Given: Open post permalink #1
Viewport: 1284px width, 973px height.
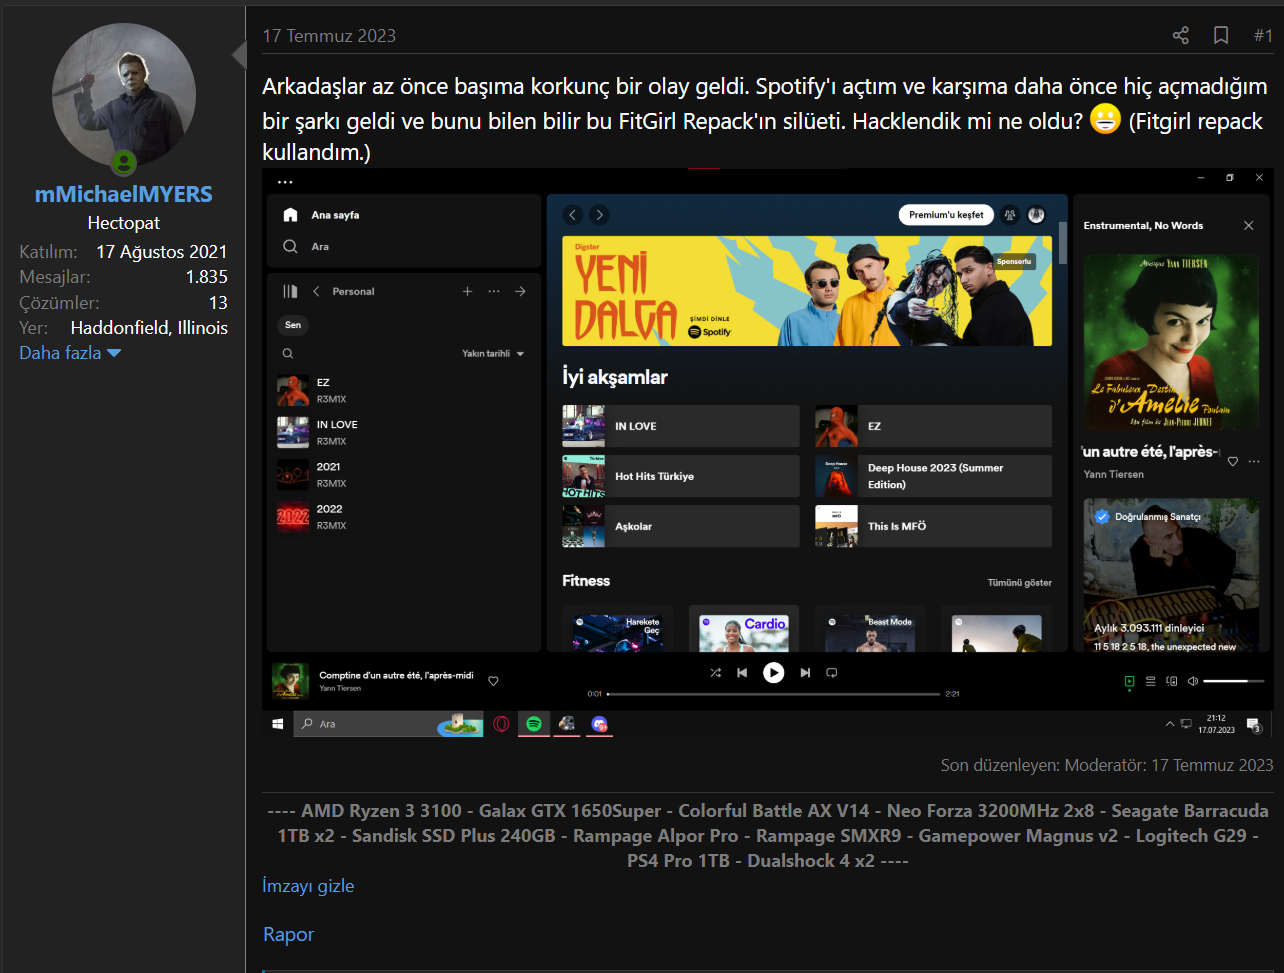Looking at the screenshot, I should pyautogui.click(x=1263, y=36).
